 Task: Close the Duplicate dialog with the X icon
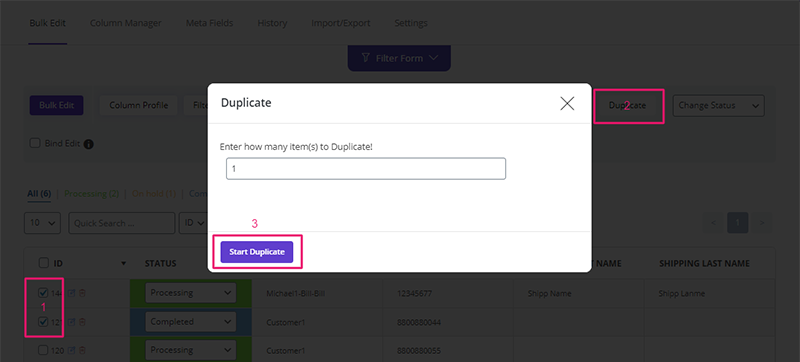tap(567, 104)
